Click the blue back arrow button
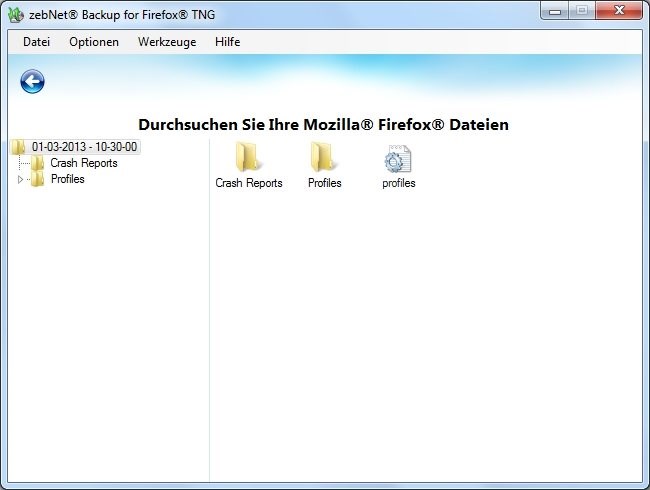Viewport: 650px width, 490px height. 32,81
